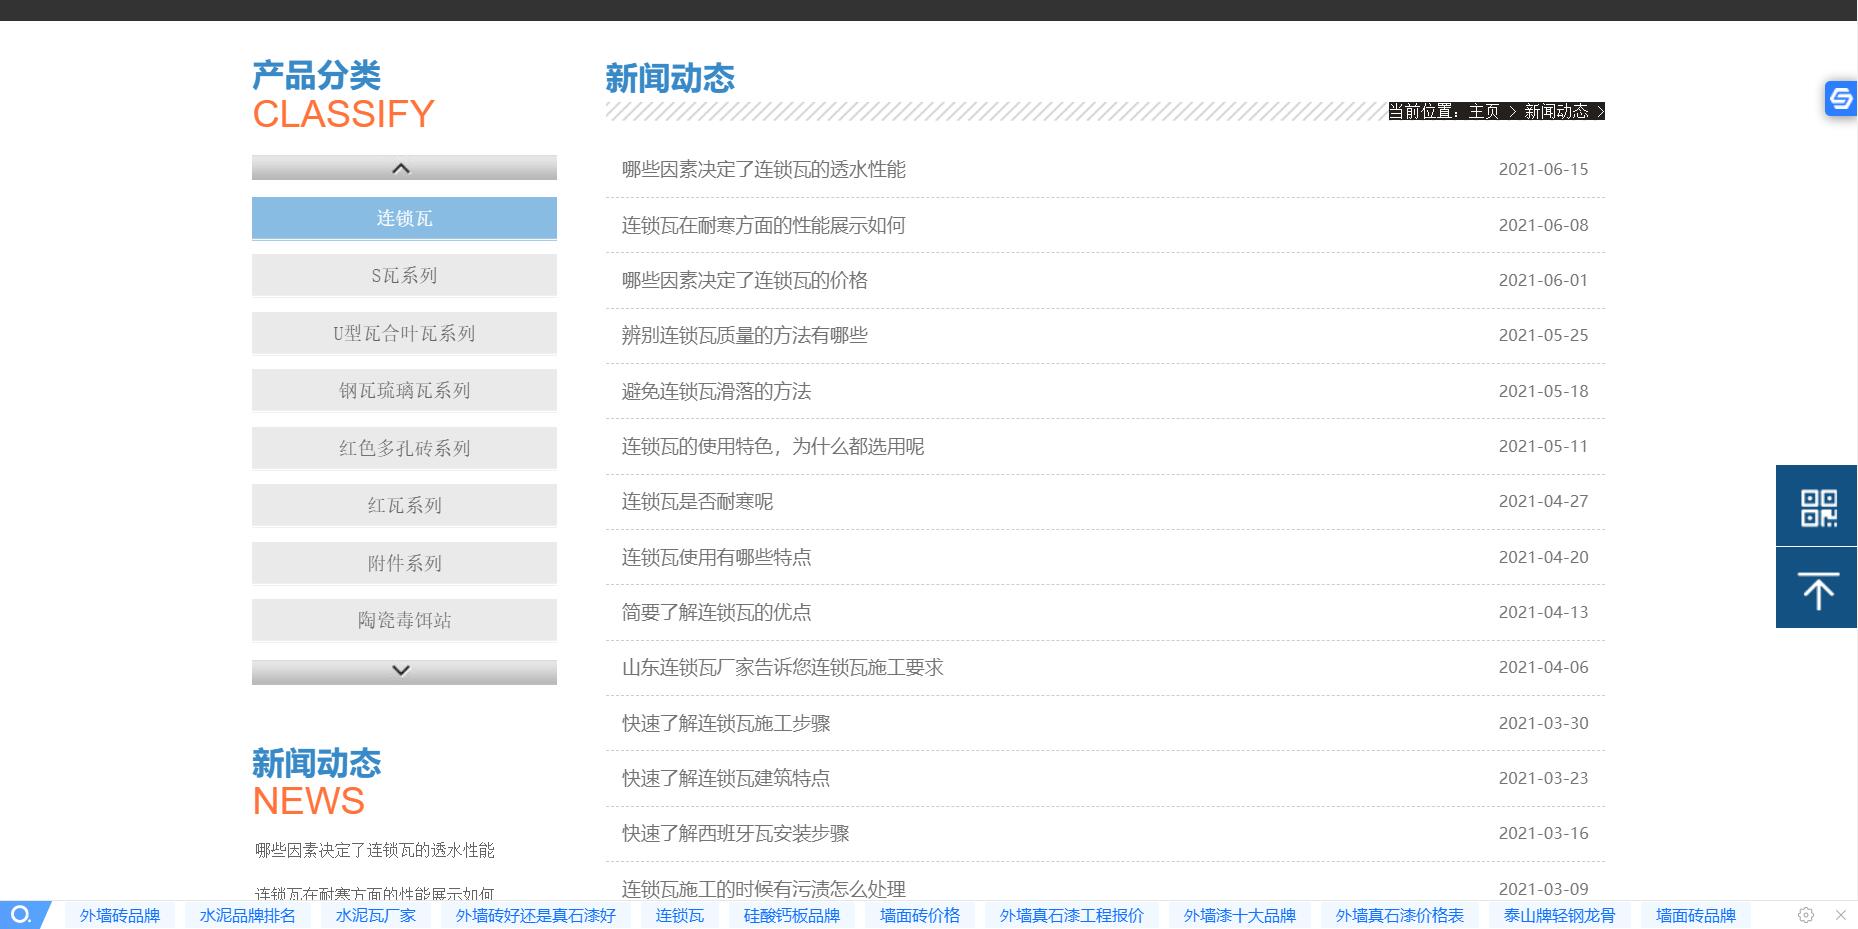The height and width of the screenshot is (929, 1858).
Task: Open article 辨别连锁瓦质量的方法有哪些
Action: (x=745, y=335)
